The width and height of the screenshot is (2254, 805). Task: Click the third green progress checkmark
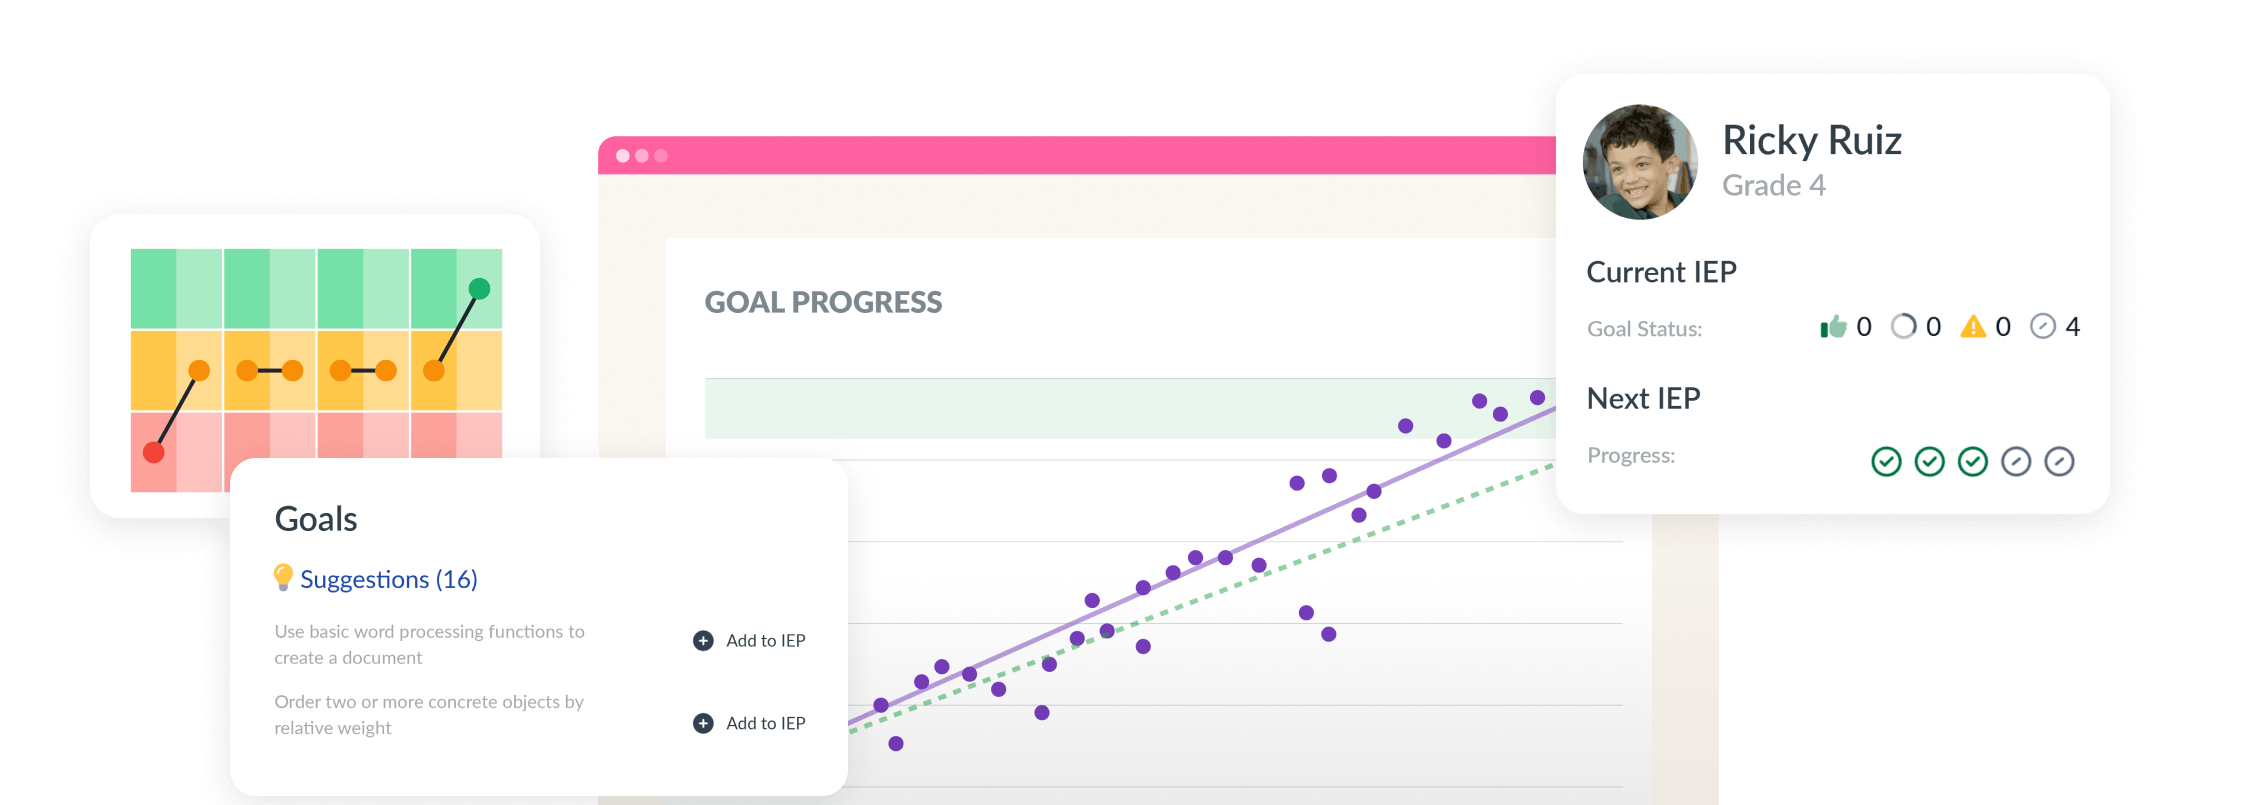pos(1972,461)
